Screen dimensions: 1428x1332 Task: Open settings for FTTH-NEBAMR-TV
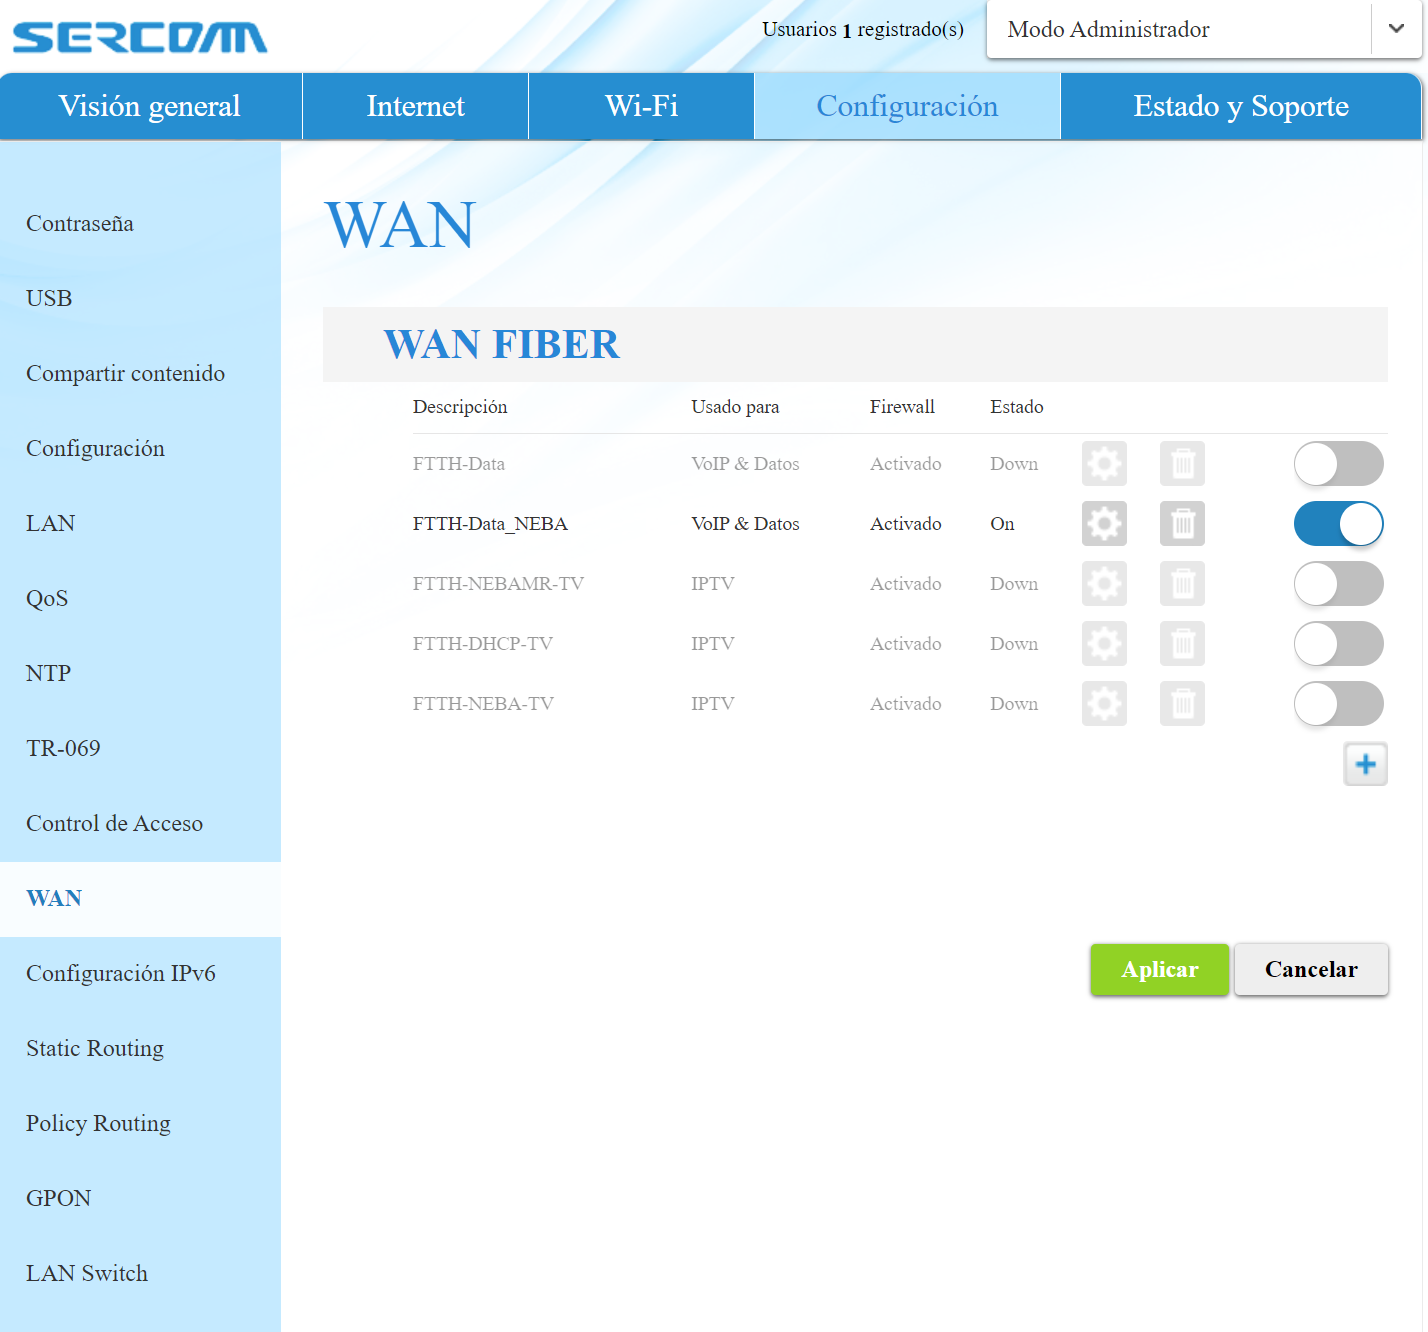pyautogui.click(x=1104, y=583)
